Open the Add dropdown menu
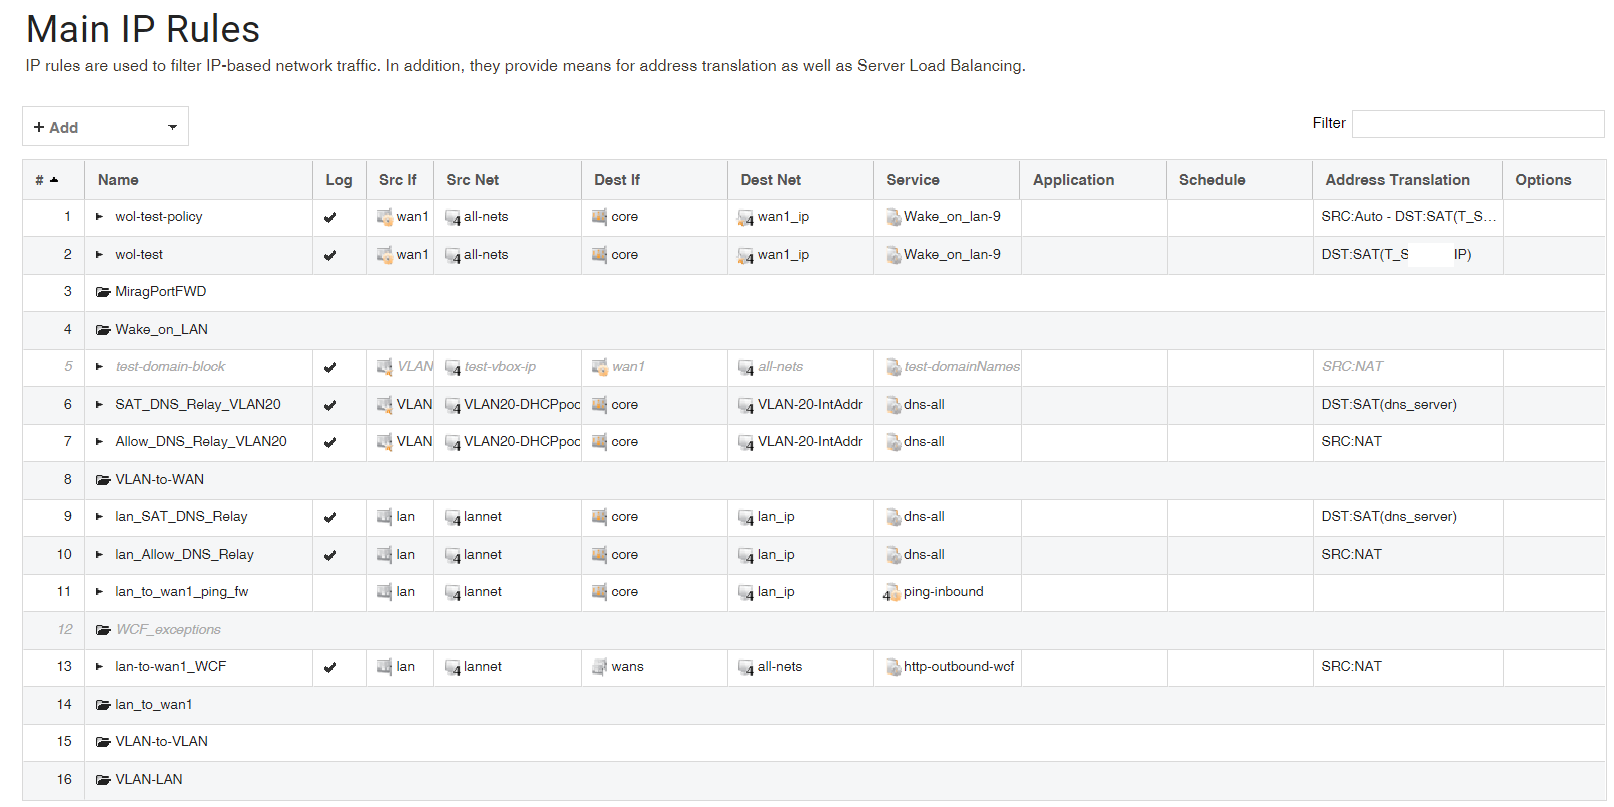 tap(105, 127)
